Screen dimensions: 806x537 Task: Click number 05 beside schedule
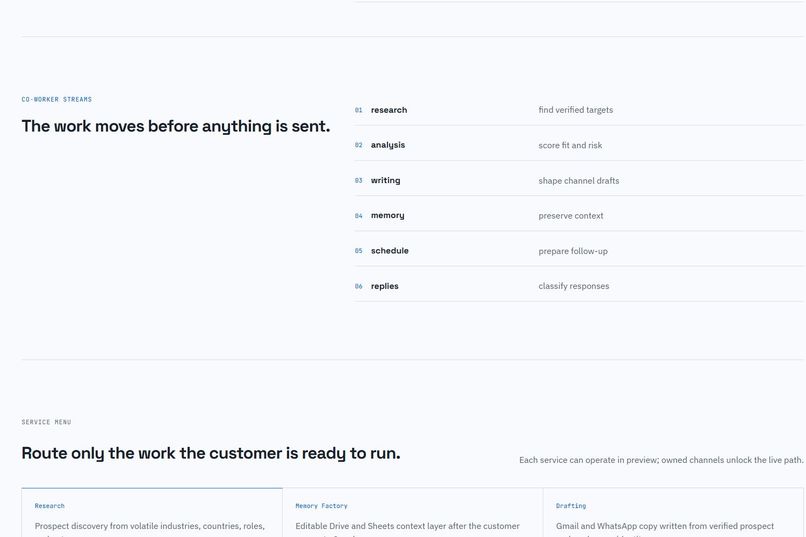click(358, 251)
